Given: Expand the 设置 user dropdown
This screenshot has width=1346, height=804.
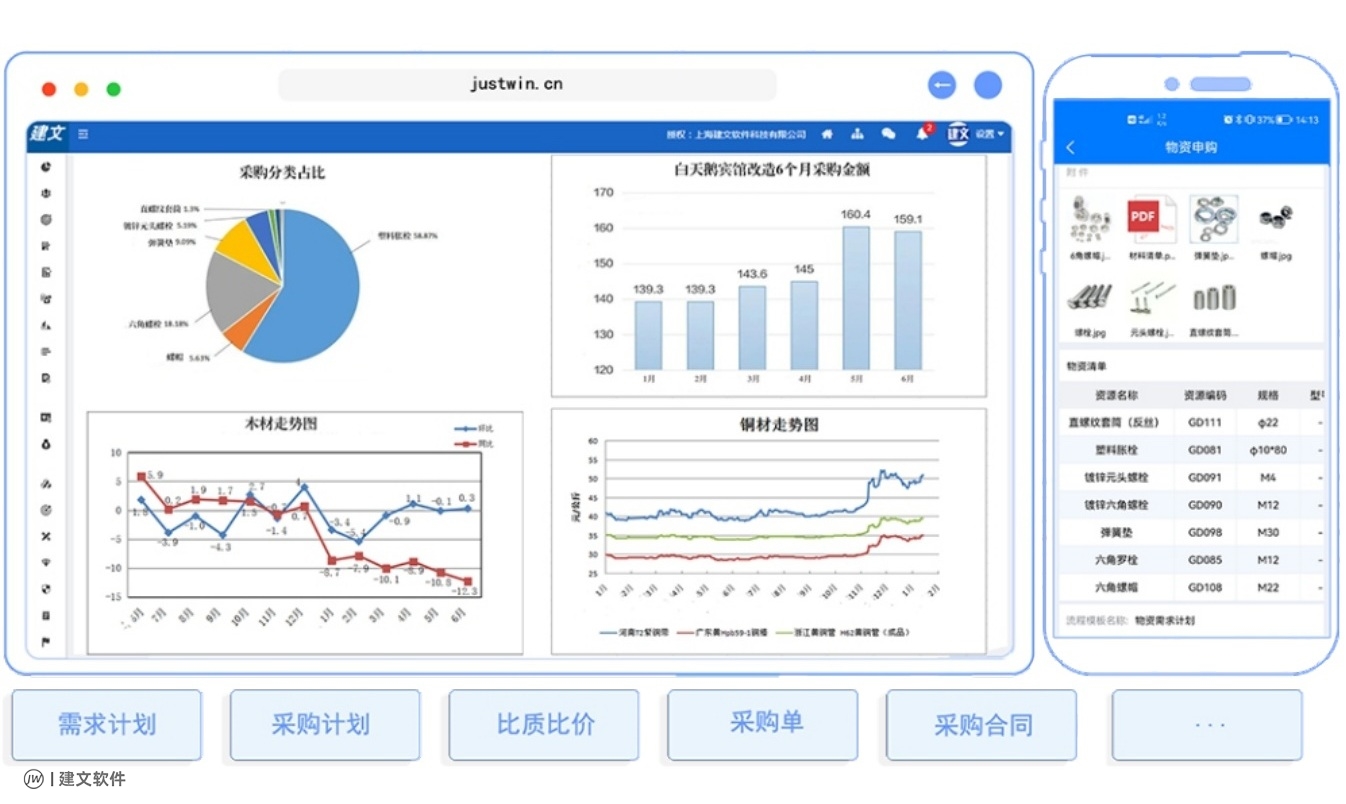Looking at the screenshot, I should coord(990,134).
